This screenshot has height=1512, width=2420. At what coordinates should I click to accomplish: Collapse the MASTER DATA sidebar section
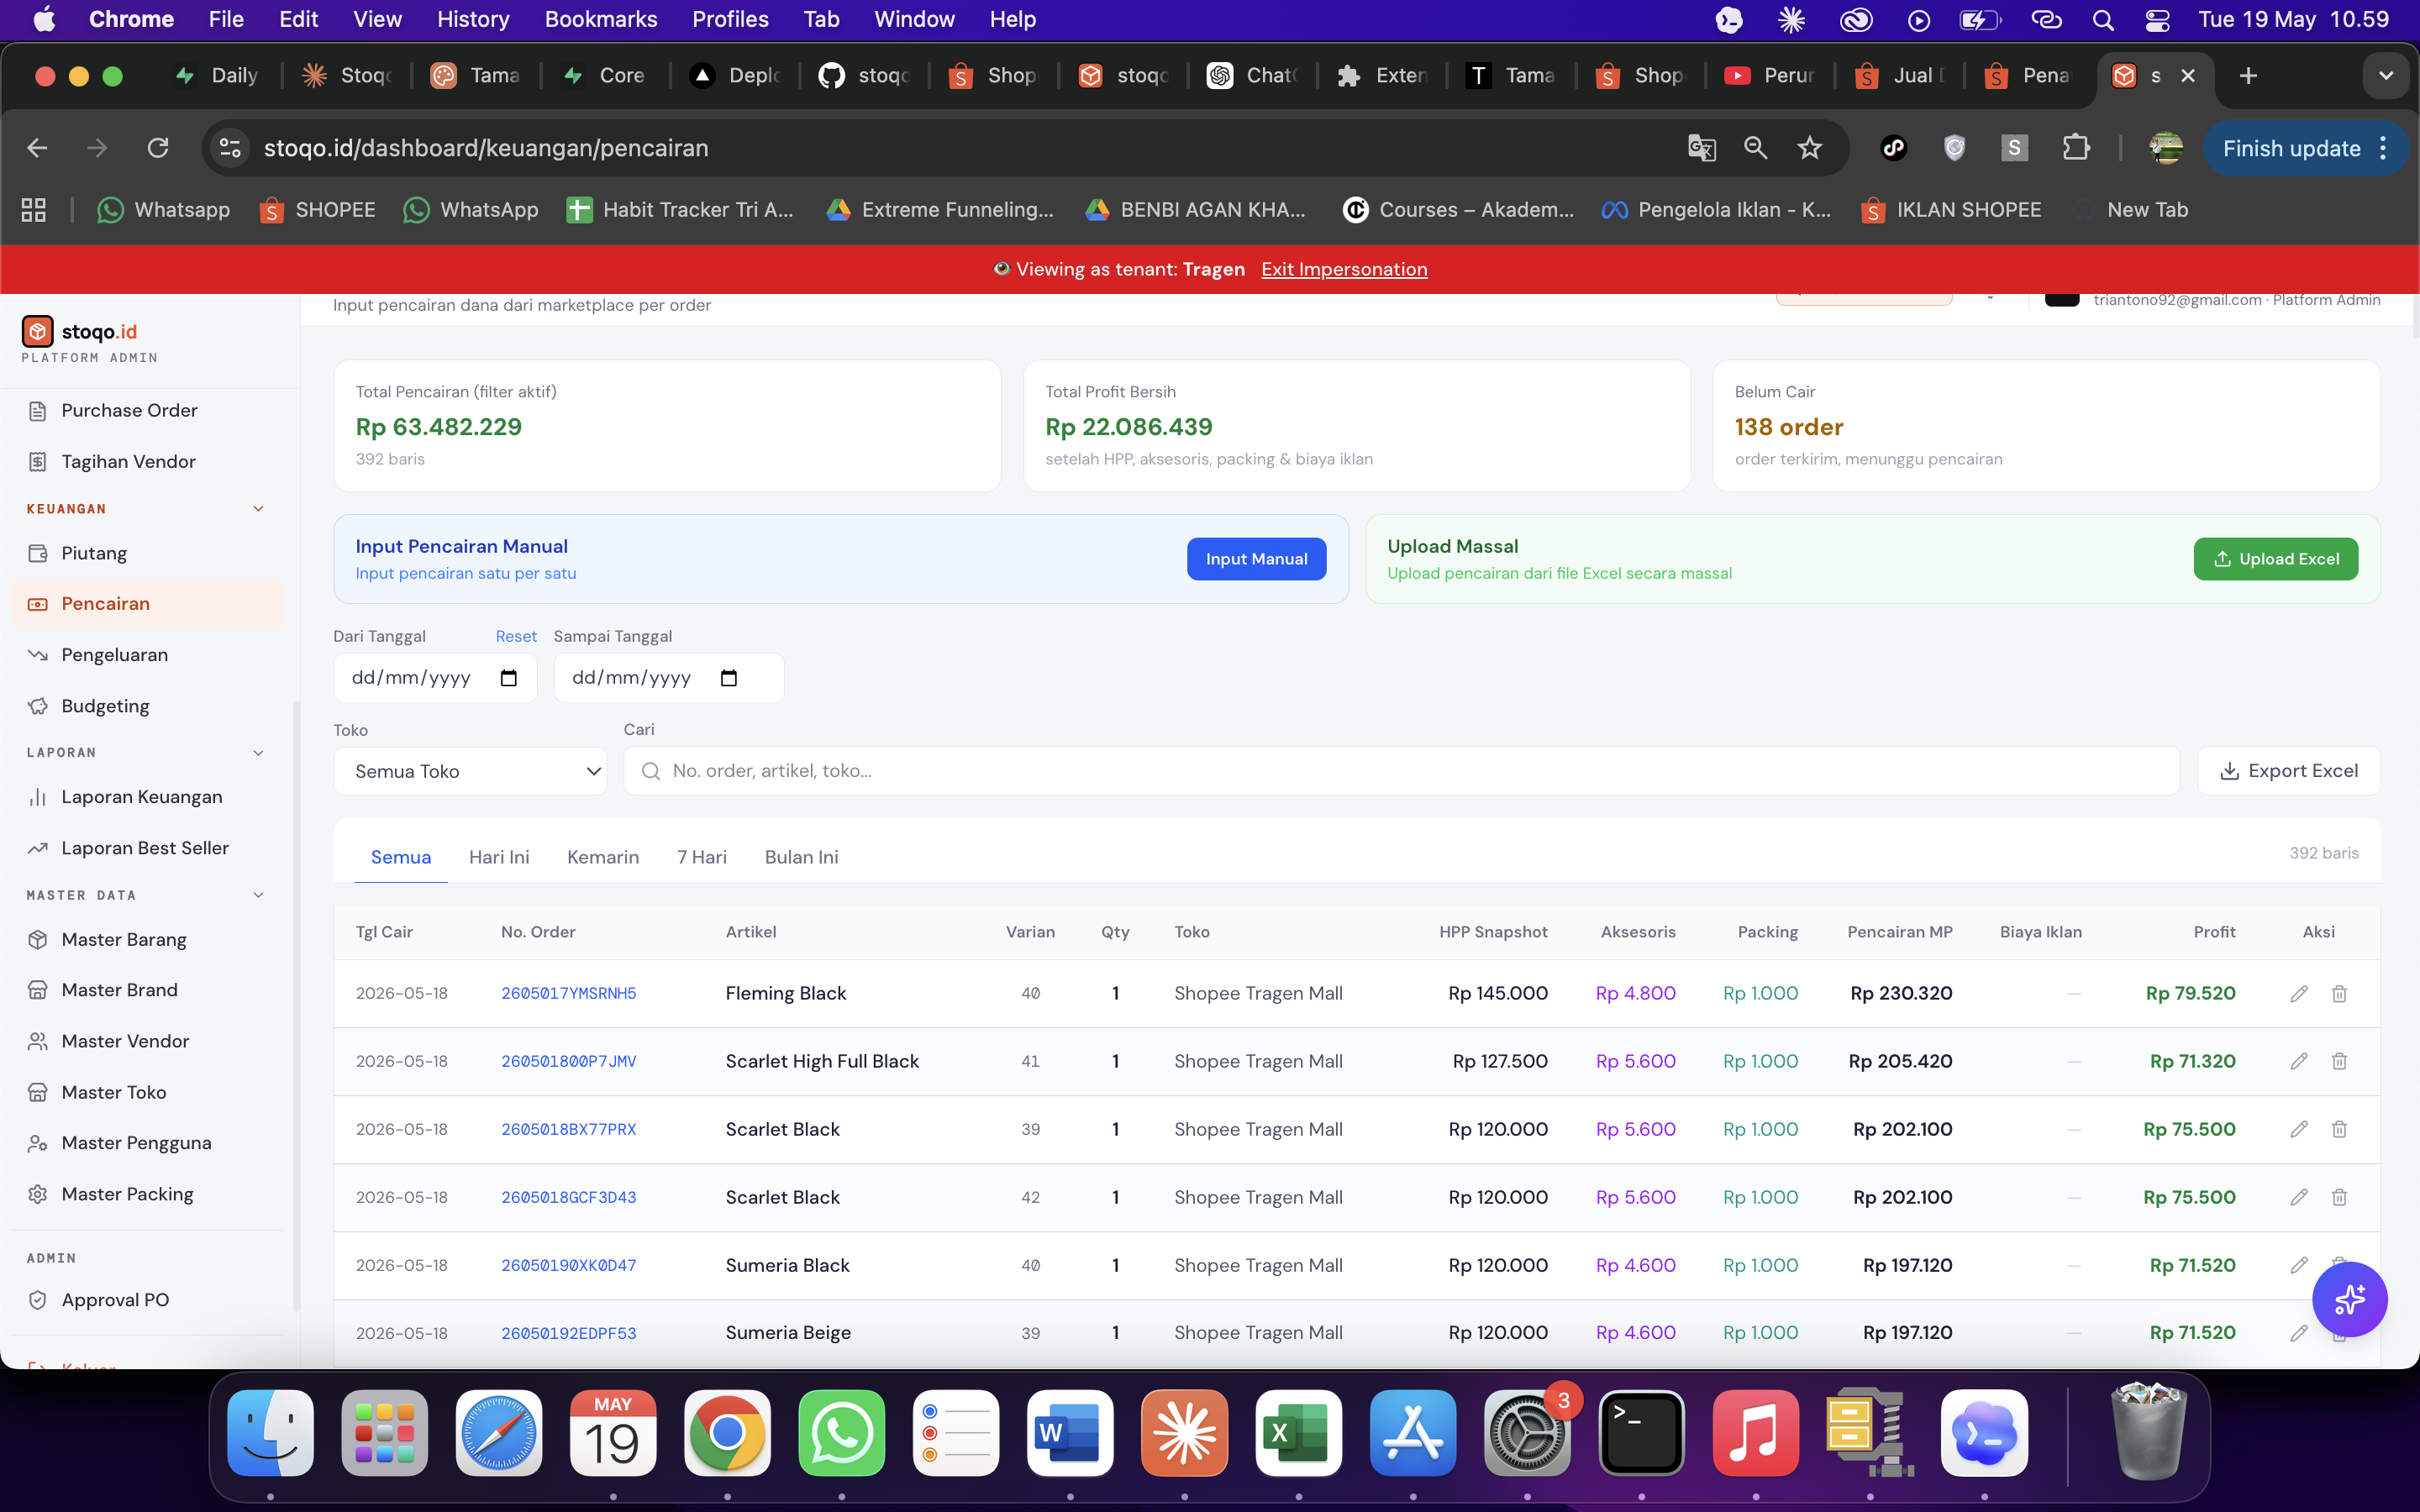[258, 895]
